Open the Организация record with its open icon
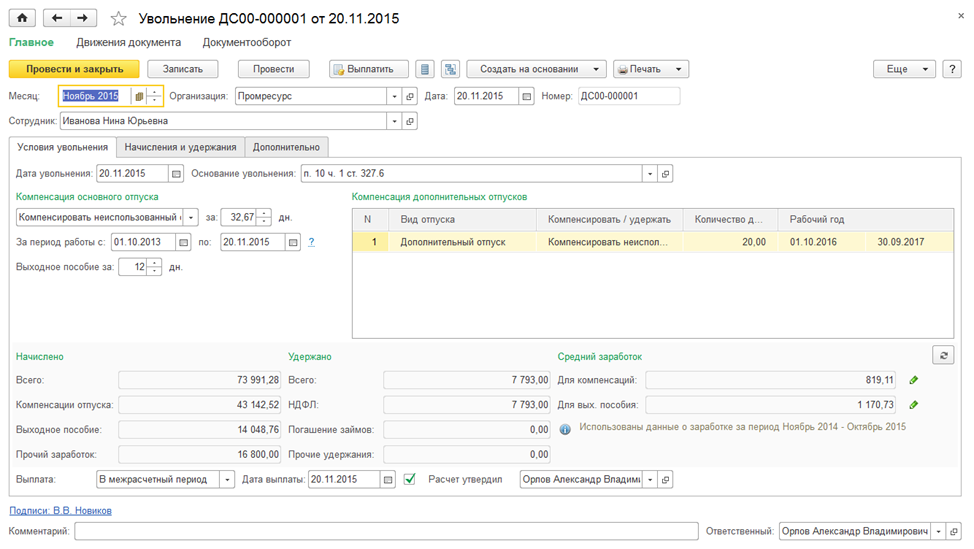The height and width of the screenshot is (549, 974). [409, 96]
